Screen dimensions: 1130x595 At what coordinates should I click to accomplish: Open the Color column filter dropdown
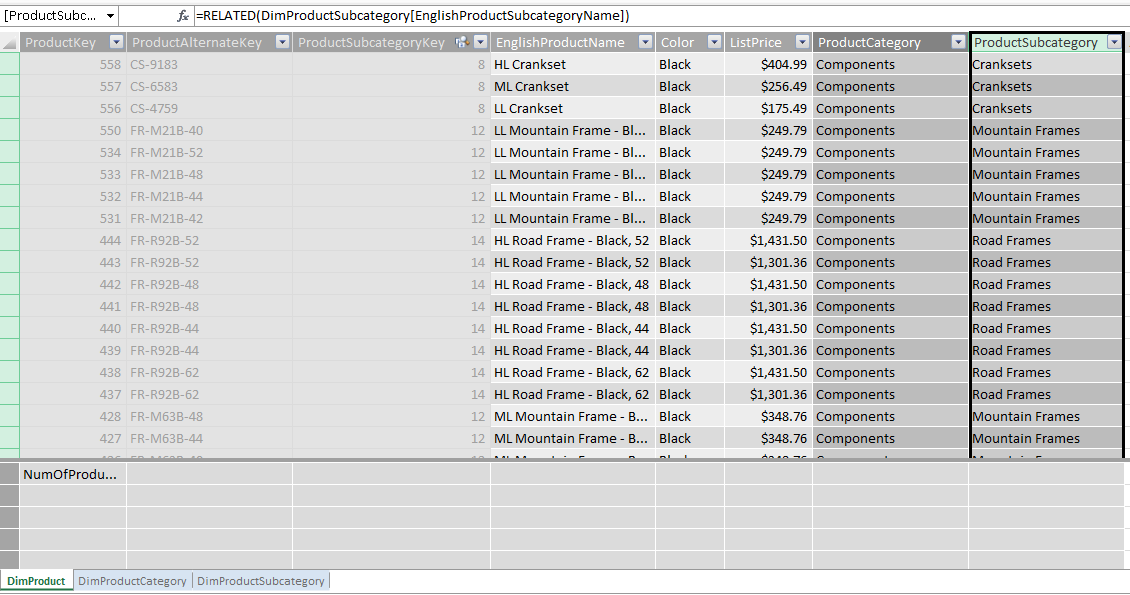pyautogui.click(x=713, y=42)
